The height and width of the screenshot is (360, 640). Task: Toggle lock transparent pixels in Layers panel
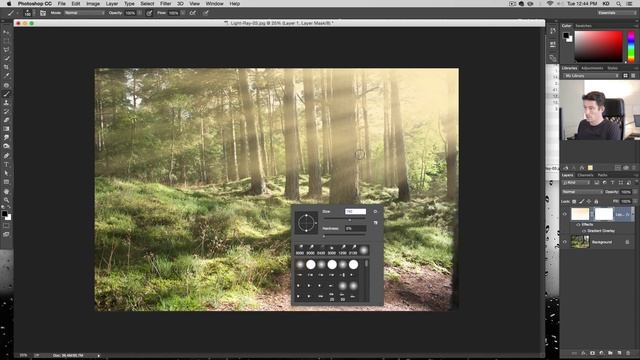pos(574,201)
